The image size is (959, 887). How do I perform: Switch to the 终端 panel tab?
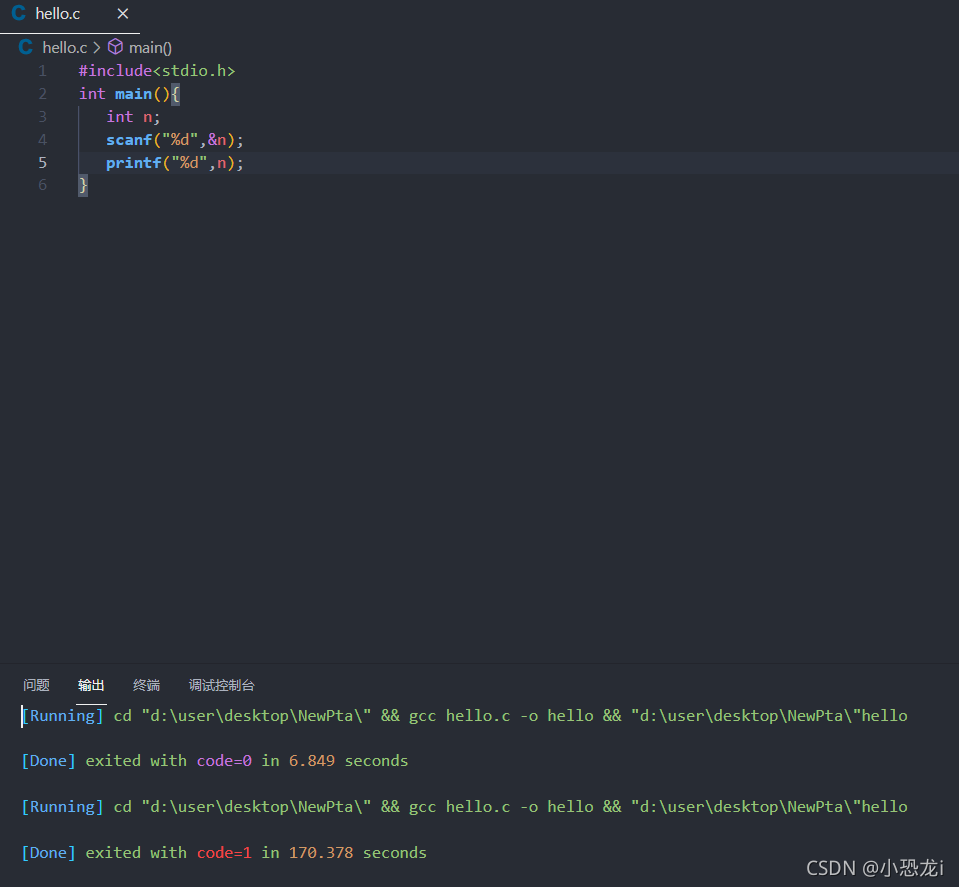point(145,685)
